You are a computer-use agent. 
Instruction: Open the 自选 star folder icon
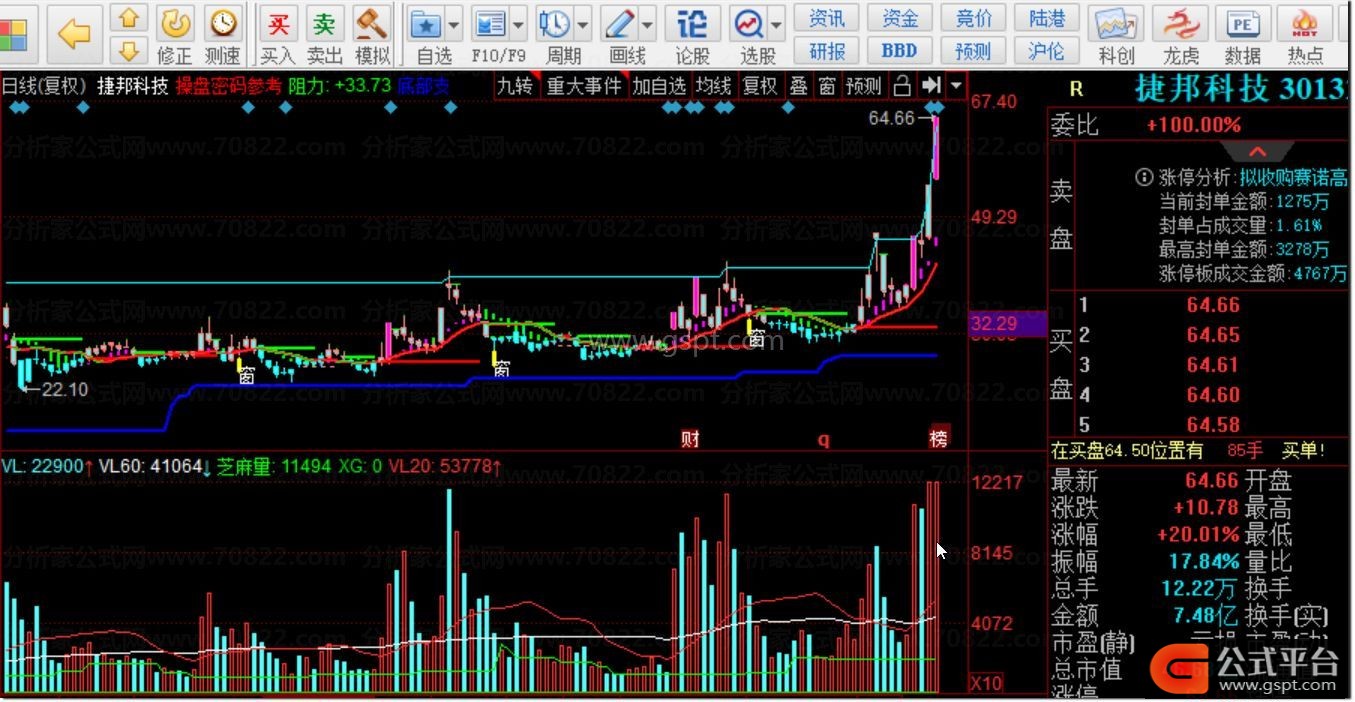[x=428, y=34]
